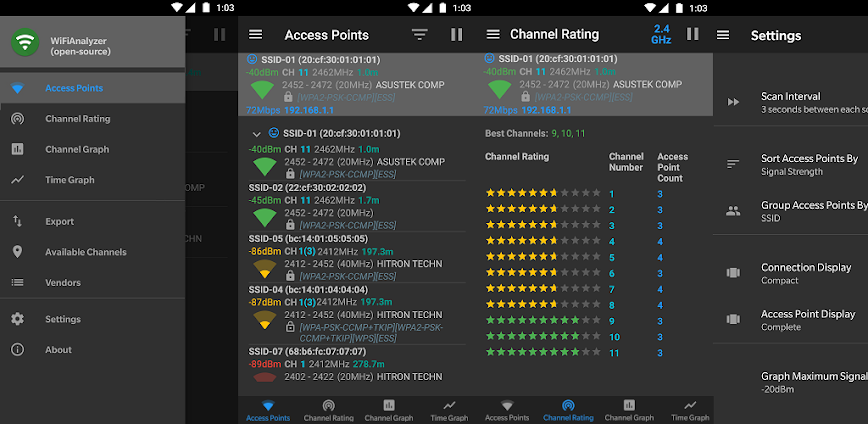Select Channel Rating in the navigation drawer

[x=77, y=119]
